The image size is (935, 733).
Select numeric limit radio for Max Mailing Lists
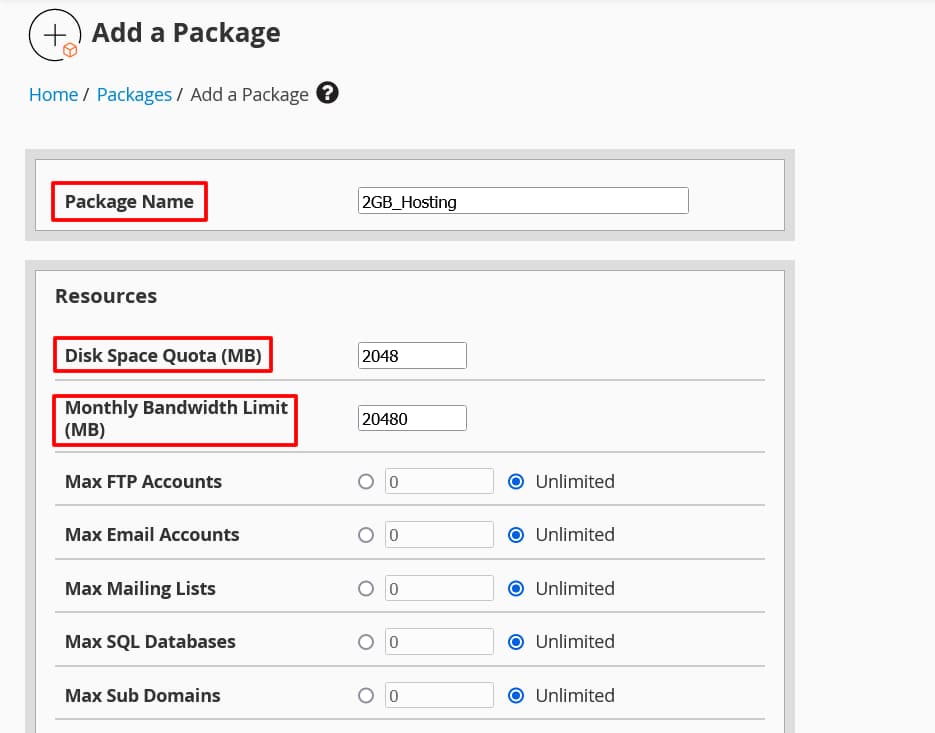pos(366,589)
